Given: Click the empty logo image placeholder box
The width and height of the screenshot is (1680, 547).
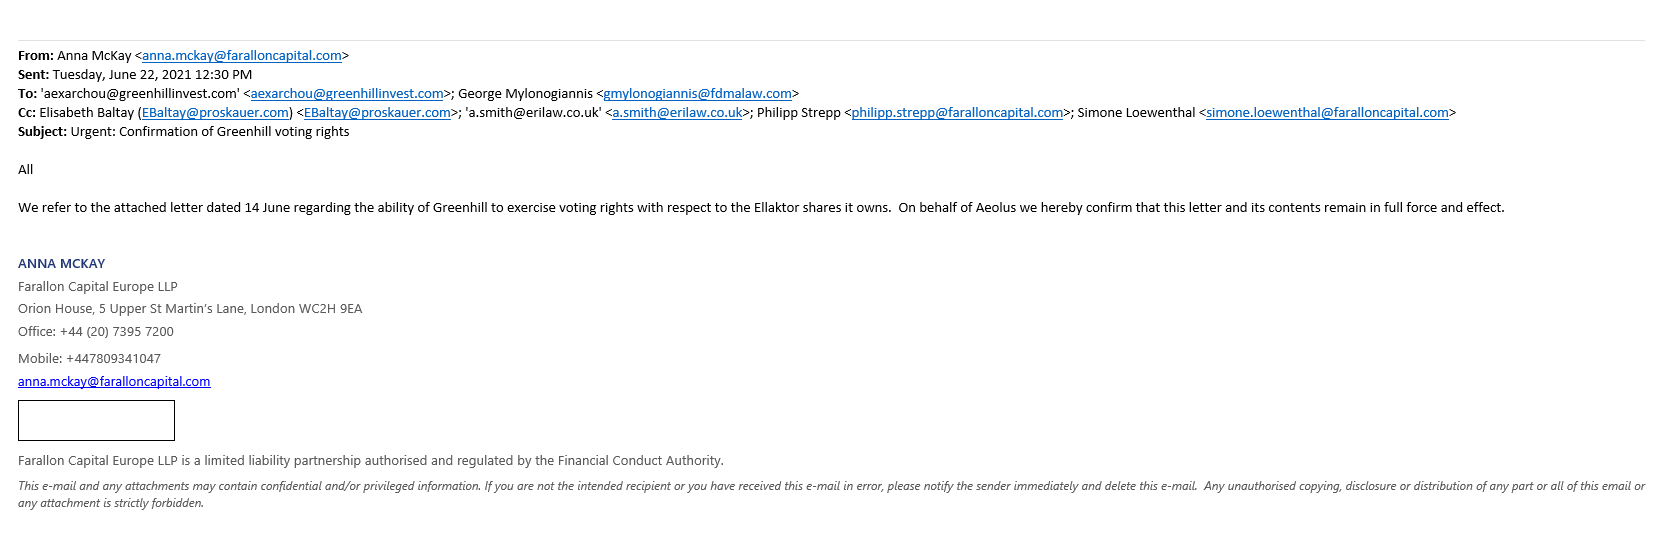Looking at the screenshot, I should (x=96, y=421).
